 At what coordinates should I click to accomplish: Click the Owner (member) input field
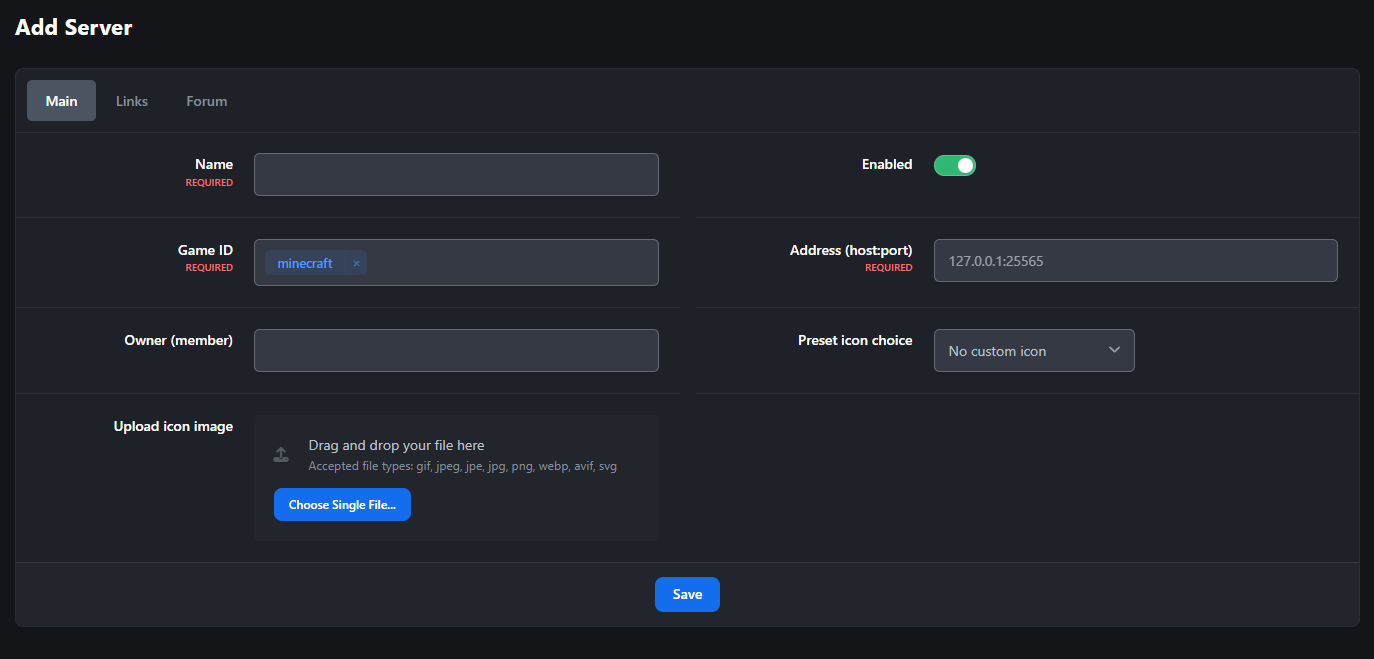[456, 350]
